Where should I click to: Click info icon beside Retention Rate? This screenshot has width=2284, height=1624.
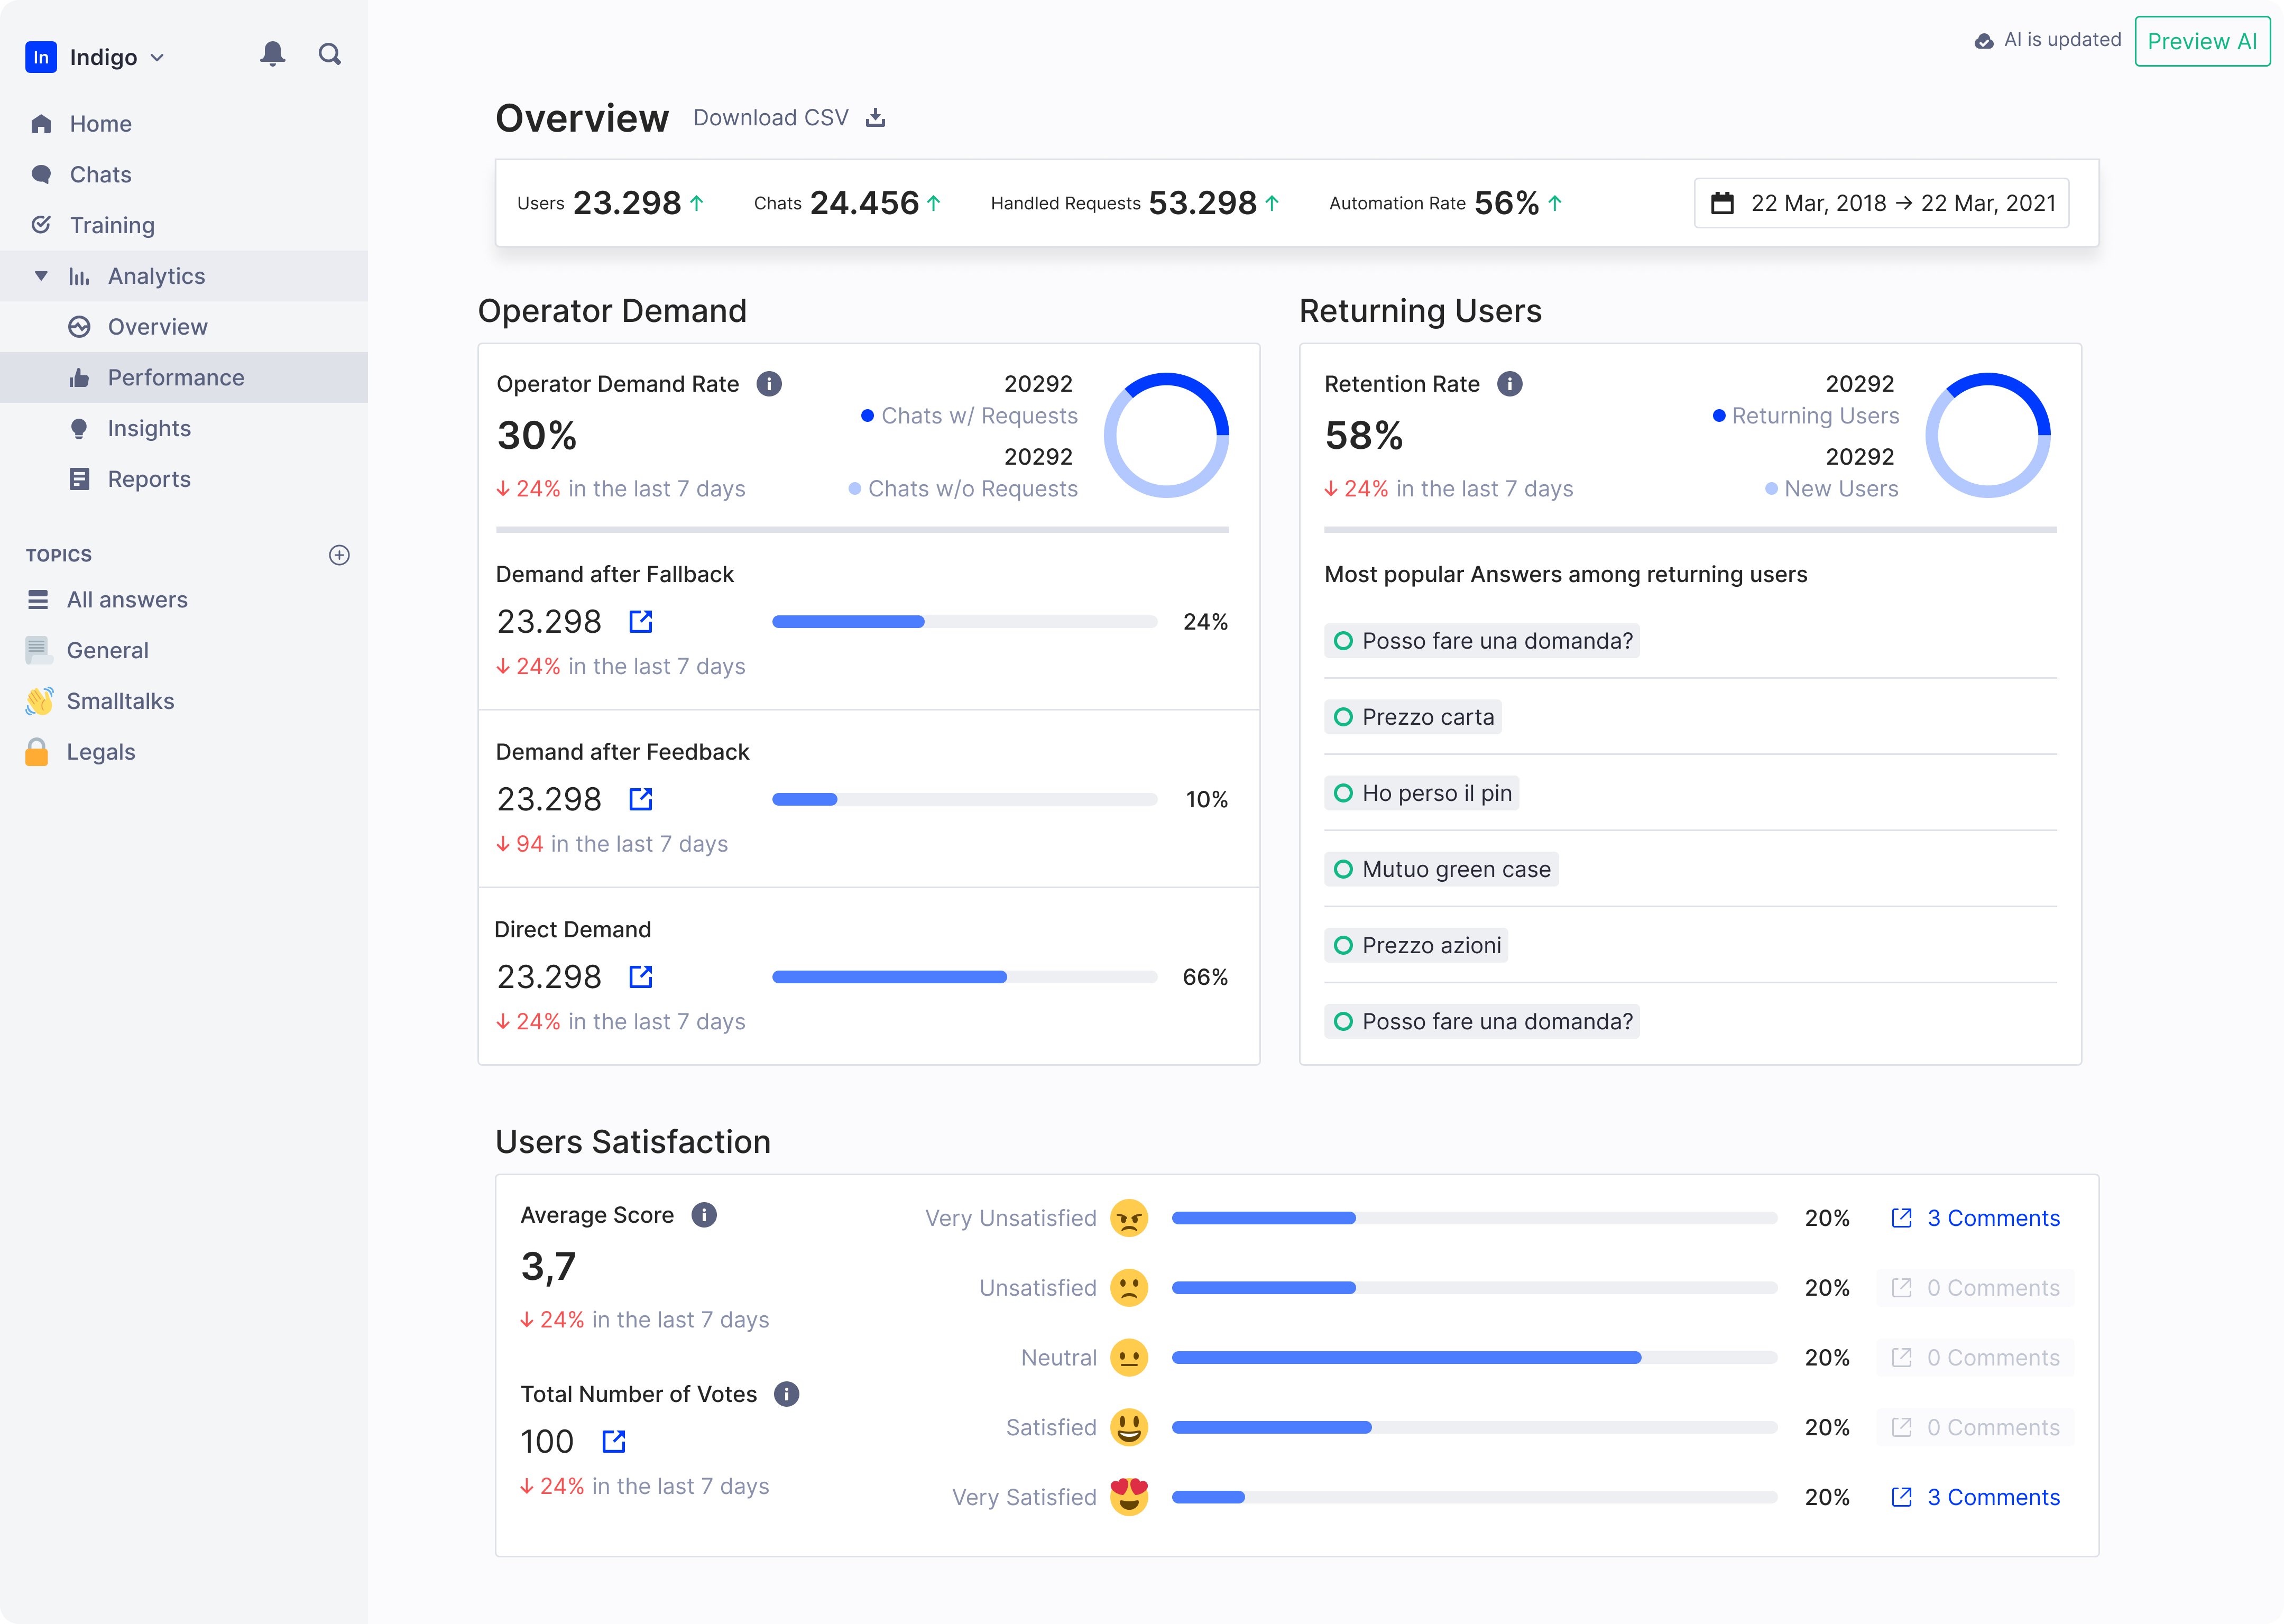[1509, 384]
